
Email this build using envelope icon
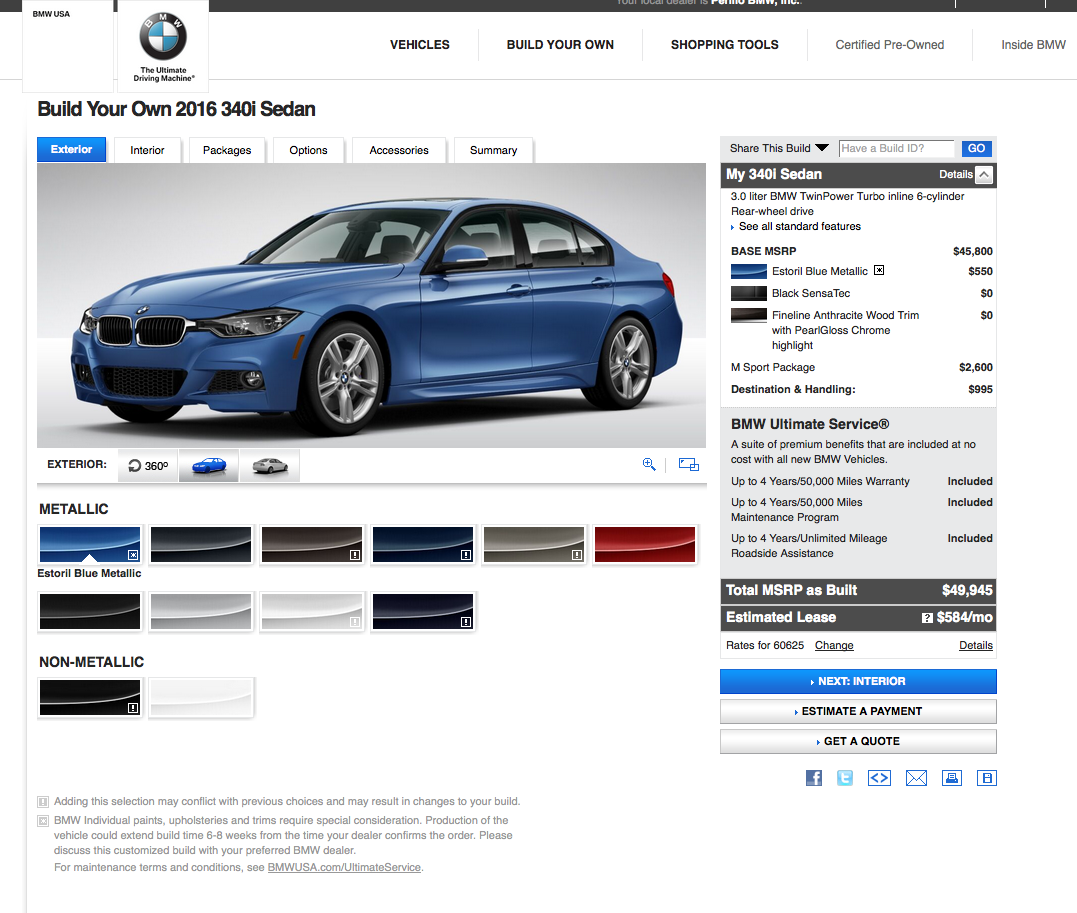point(916,778)
